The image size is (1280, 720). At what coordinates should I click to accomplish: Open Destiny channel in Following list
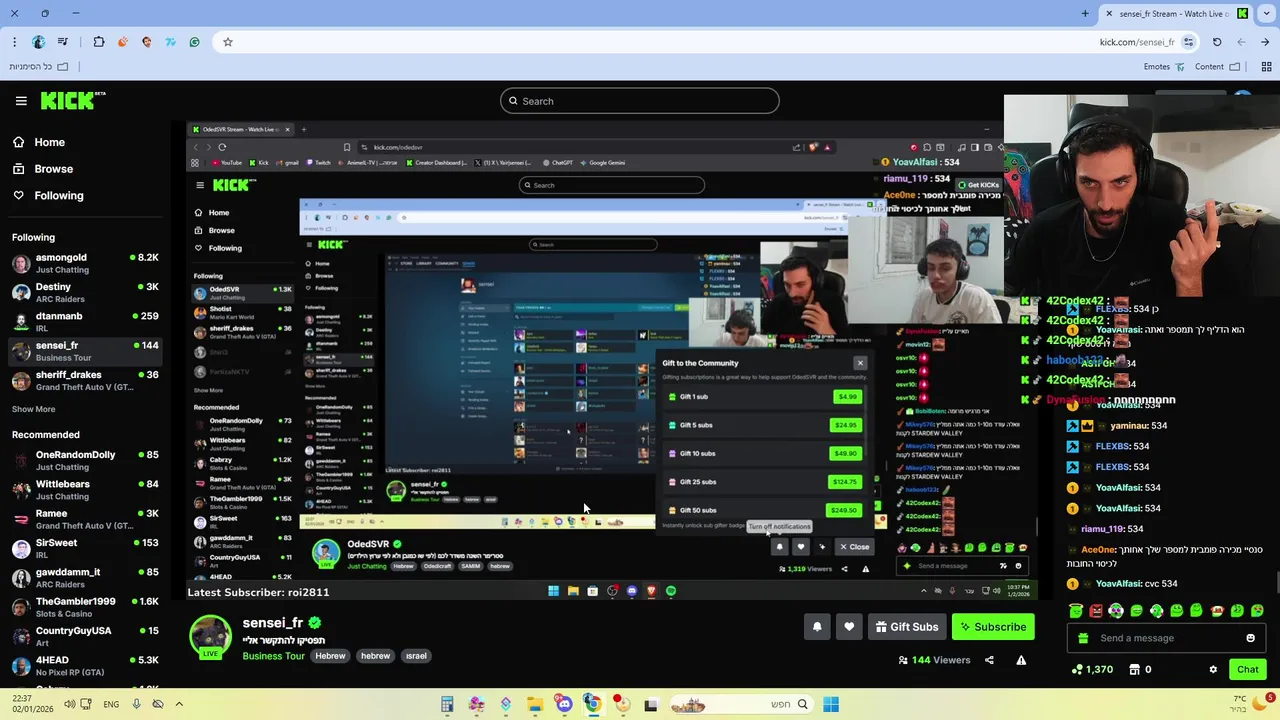click(x=85, y=292)
